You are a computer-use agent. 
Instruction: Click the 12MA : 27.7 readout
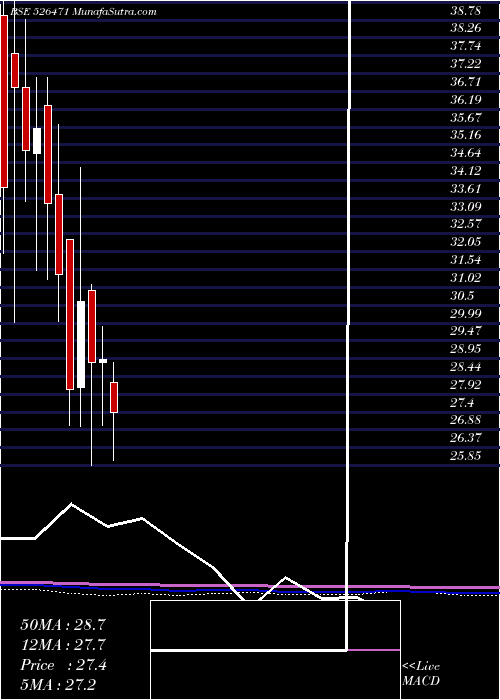pos(63,645)
